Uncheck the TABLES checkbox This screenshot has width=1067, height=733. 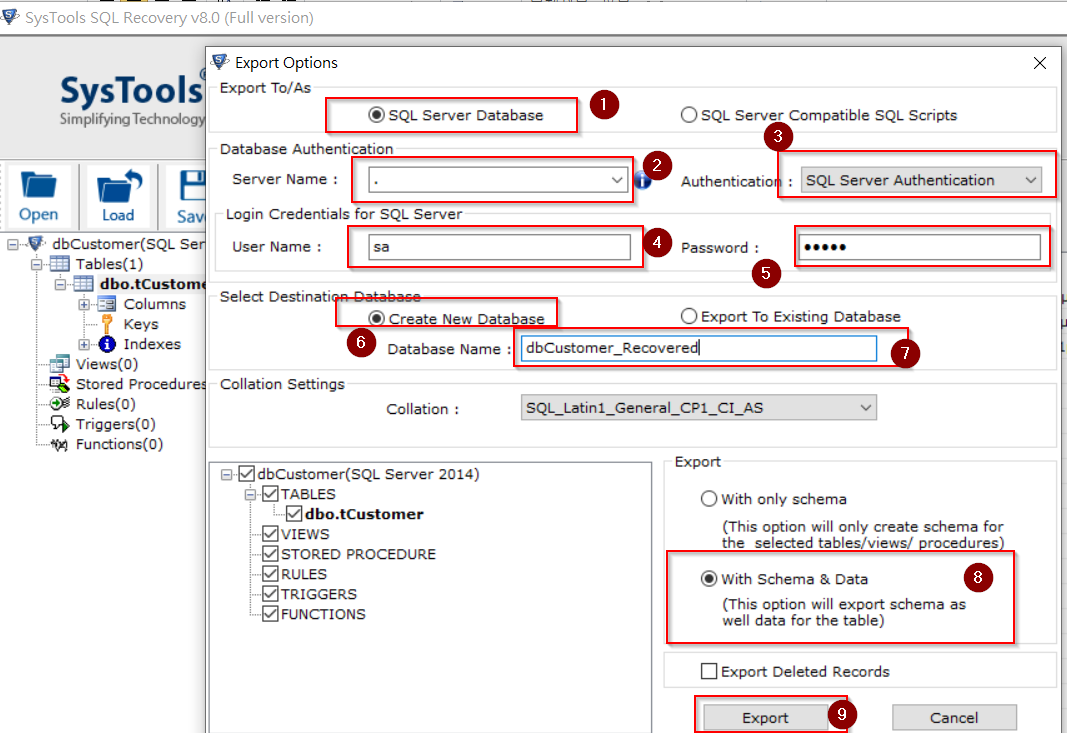(270, 494)
